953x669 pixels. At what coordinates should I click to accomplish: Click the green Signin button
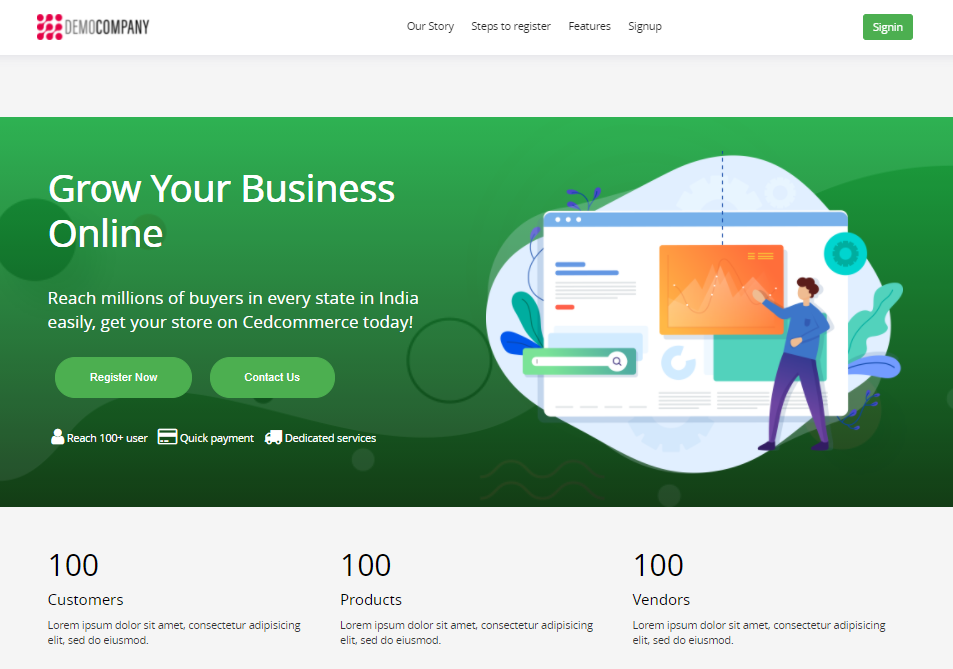coord(887,27)
